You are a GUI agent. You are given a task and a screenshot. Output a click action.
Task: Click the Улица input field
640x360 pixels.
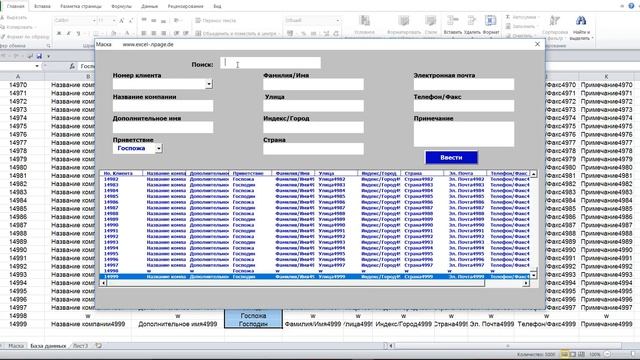313,106
